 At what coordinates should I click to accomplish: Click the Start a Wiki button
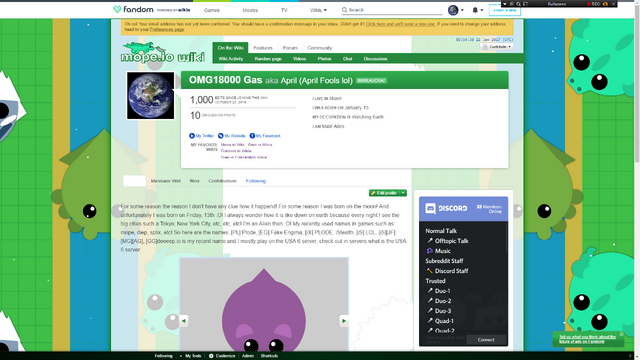point(505,10)
